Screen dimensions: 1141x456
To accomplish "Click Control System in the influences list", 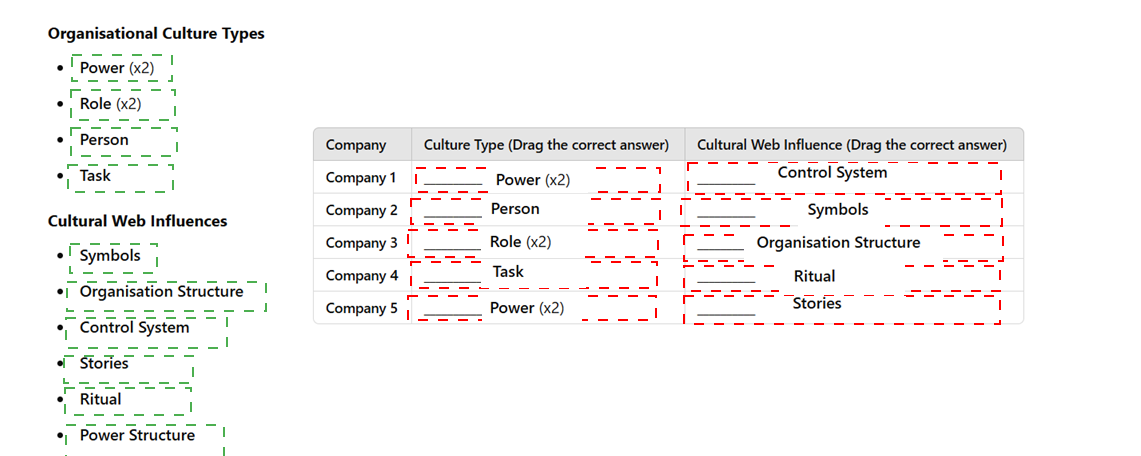I will [146, 332].
